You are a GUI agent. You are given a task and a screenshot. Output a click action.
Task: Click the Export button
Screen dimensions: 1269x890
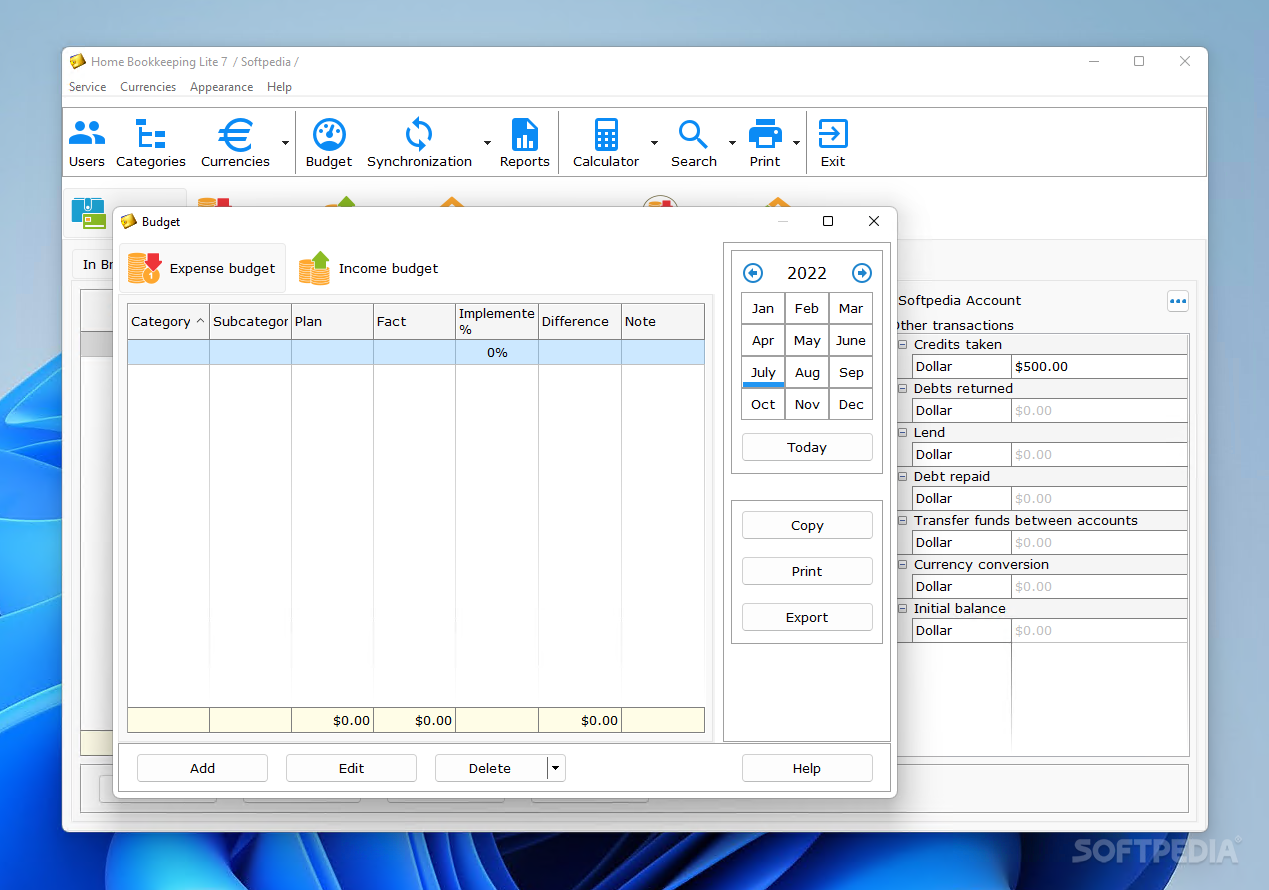click(x=807, y=617)
